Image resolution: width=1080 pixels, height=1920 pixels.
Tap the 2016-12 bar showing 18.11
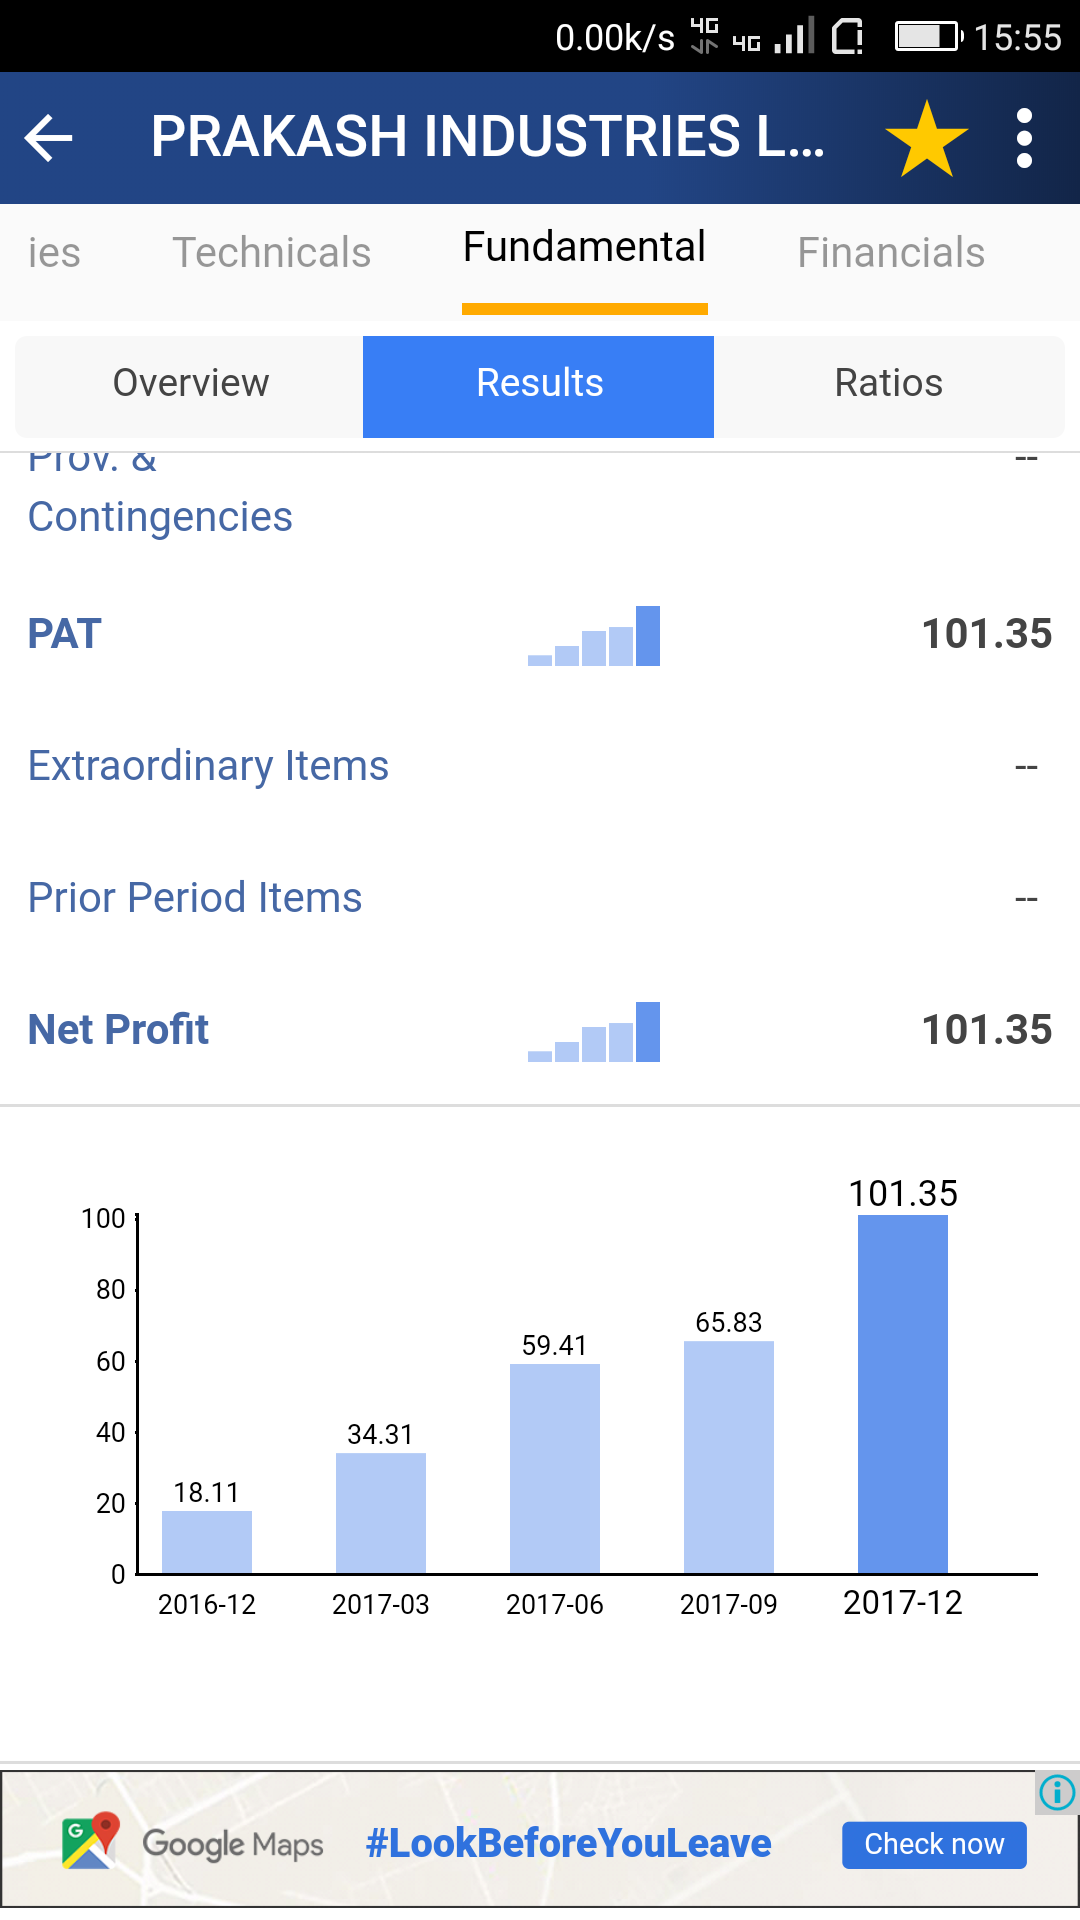click(207, 1542)
